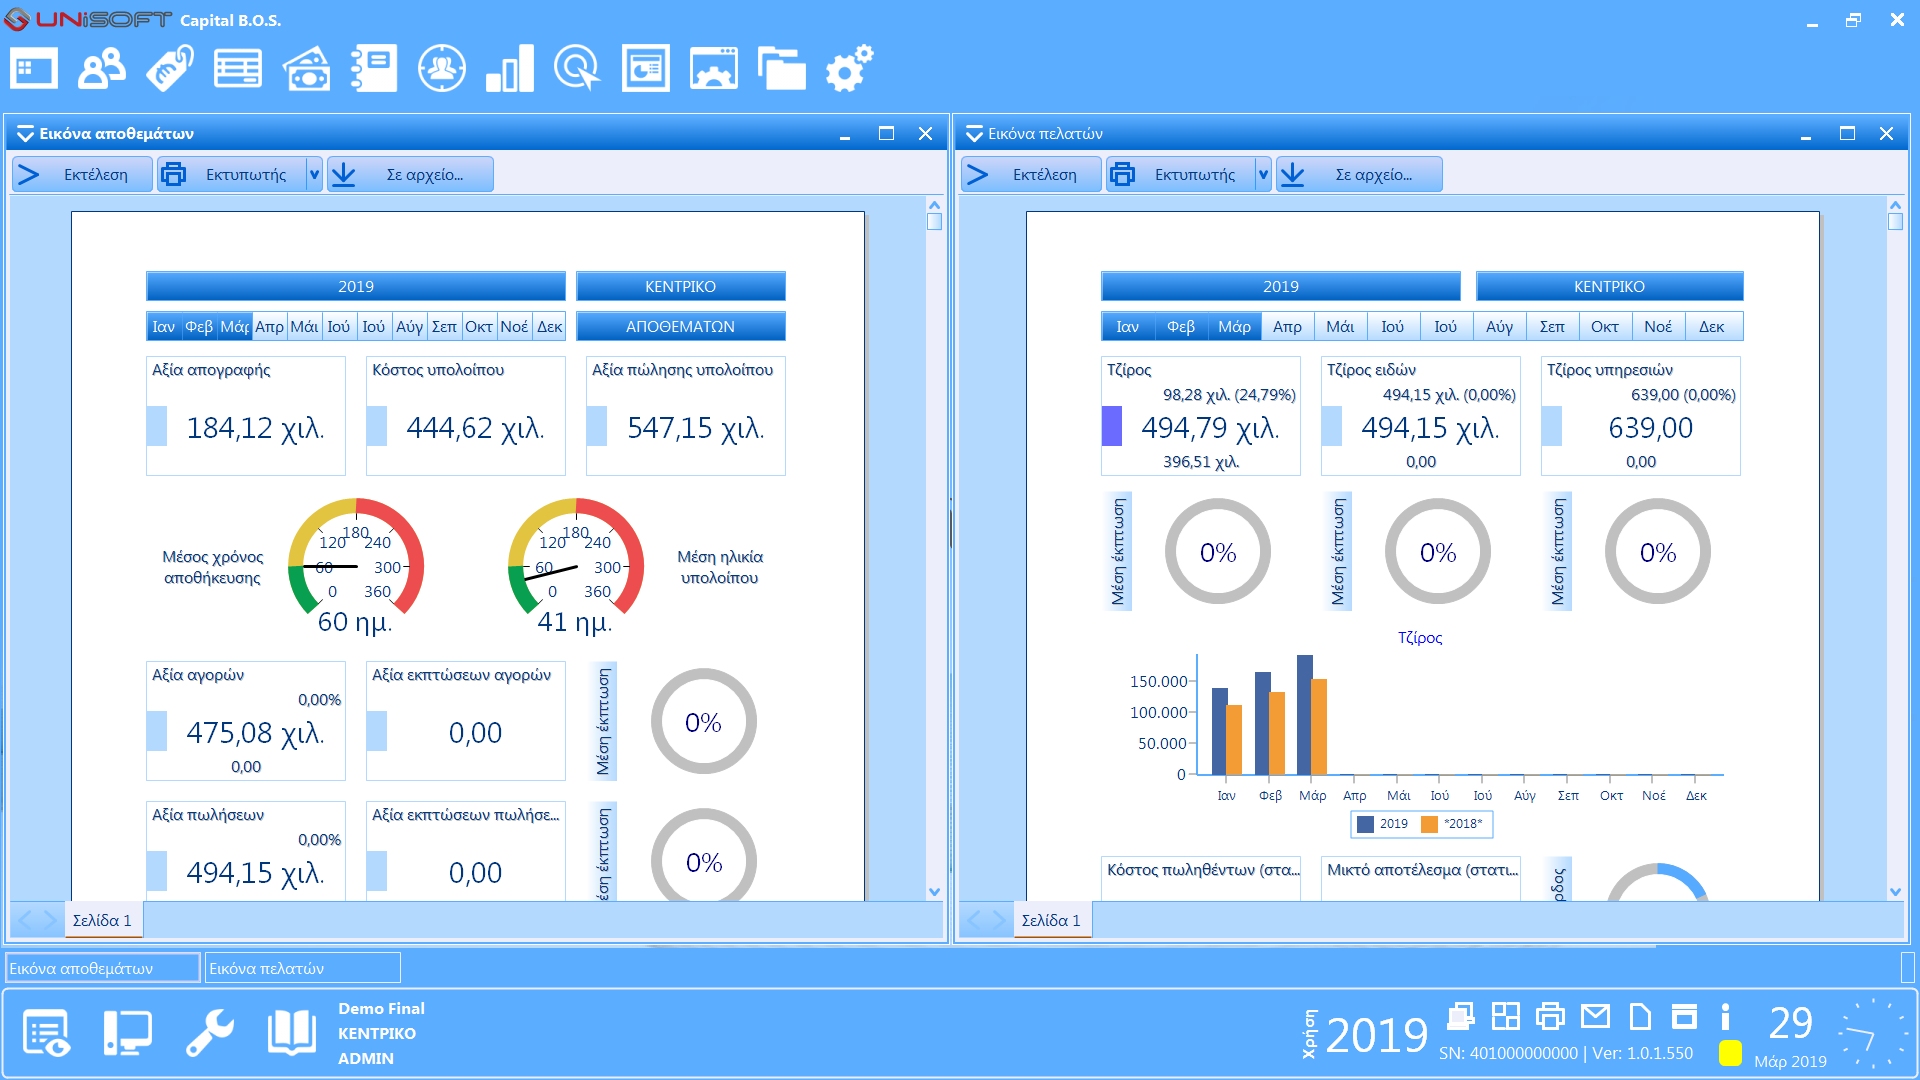
Task: Run Εκτέλεση in Εικόνα πελατών window
Action: (1032, 174)
